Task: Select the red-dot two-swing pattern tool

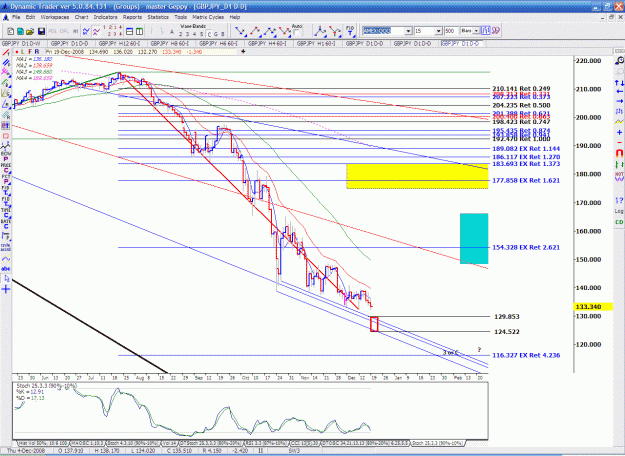Action: [x=256, y=31]
